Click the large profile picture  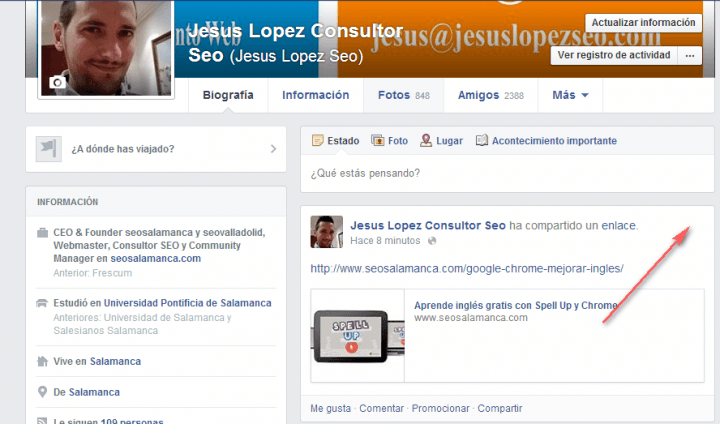point(106,48)
